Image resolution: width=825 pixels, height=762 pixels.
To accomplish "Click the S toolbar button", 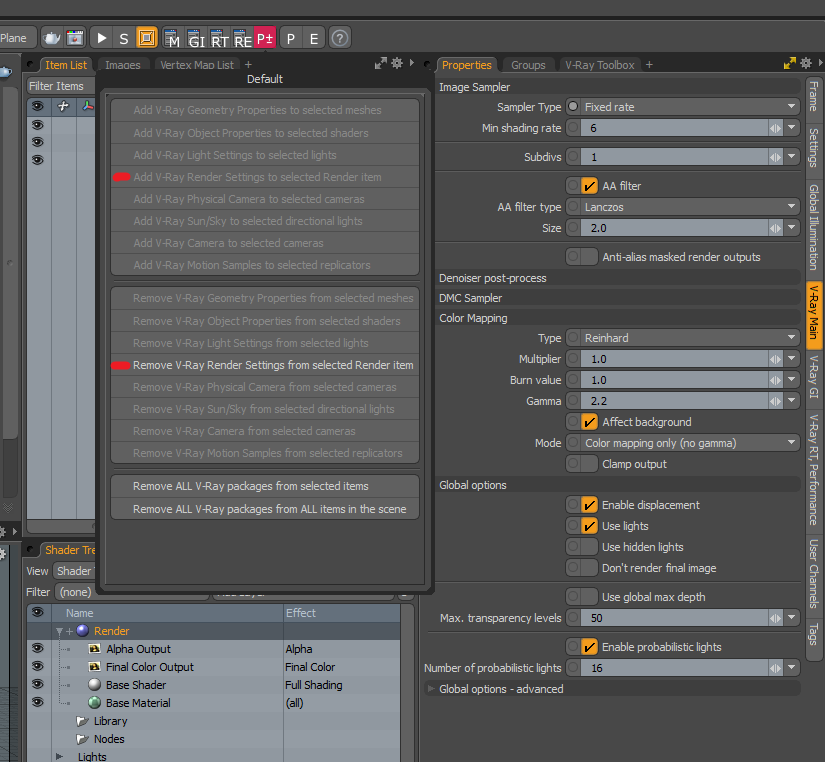I will tap(124, 38).
